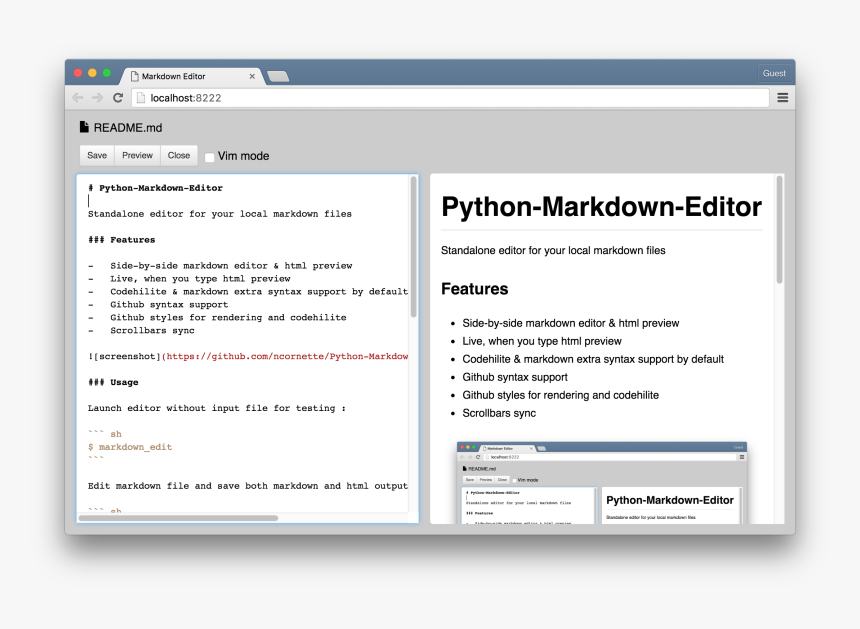Viewport: 860px width, 629px height.
Task: Click the editor's horizontal scrollbar
Action: pyautogui.click(x=178, y=518)
